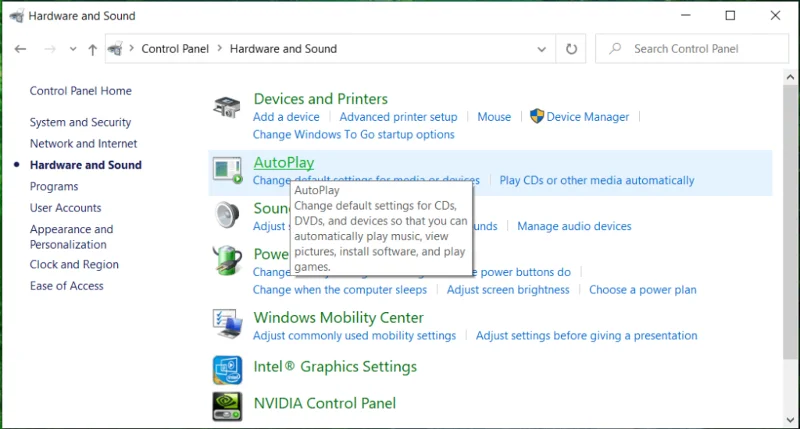Click the AutoPlay category icon

228,170
